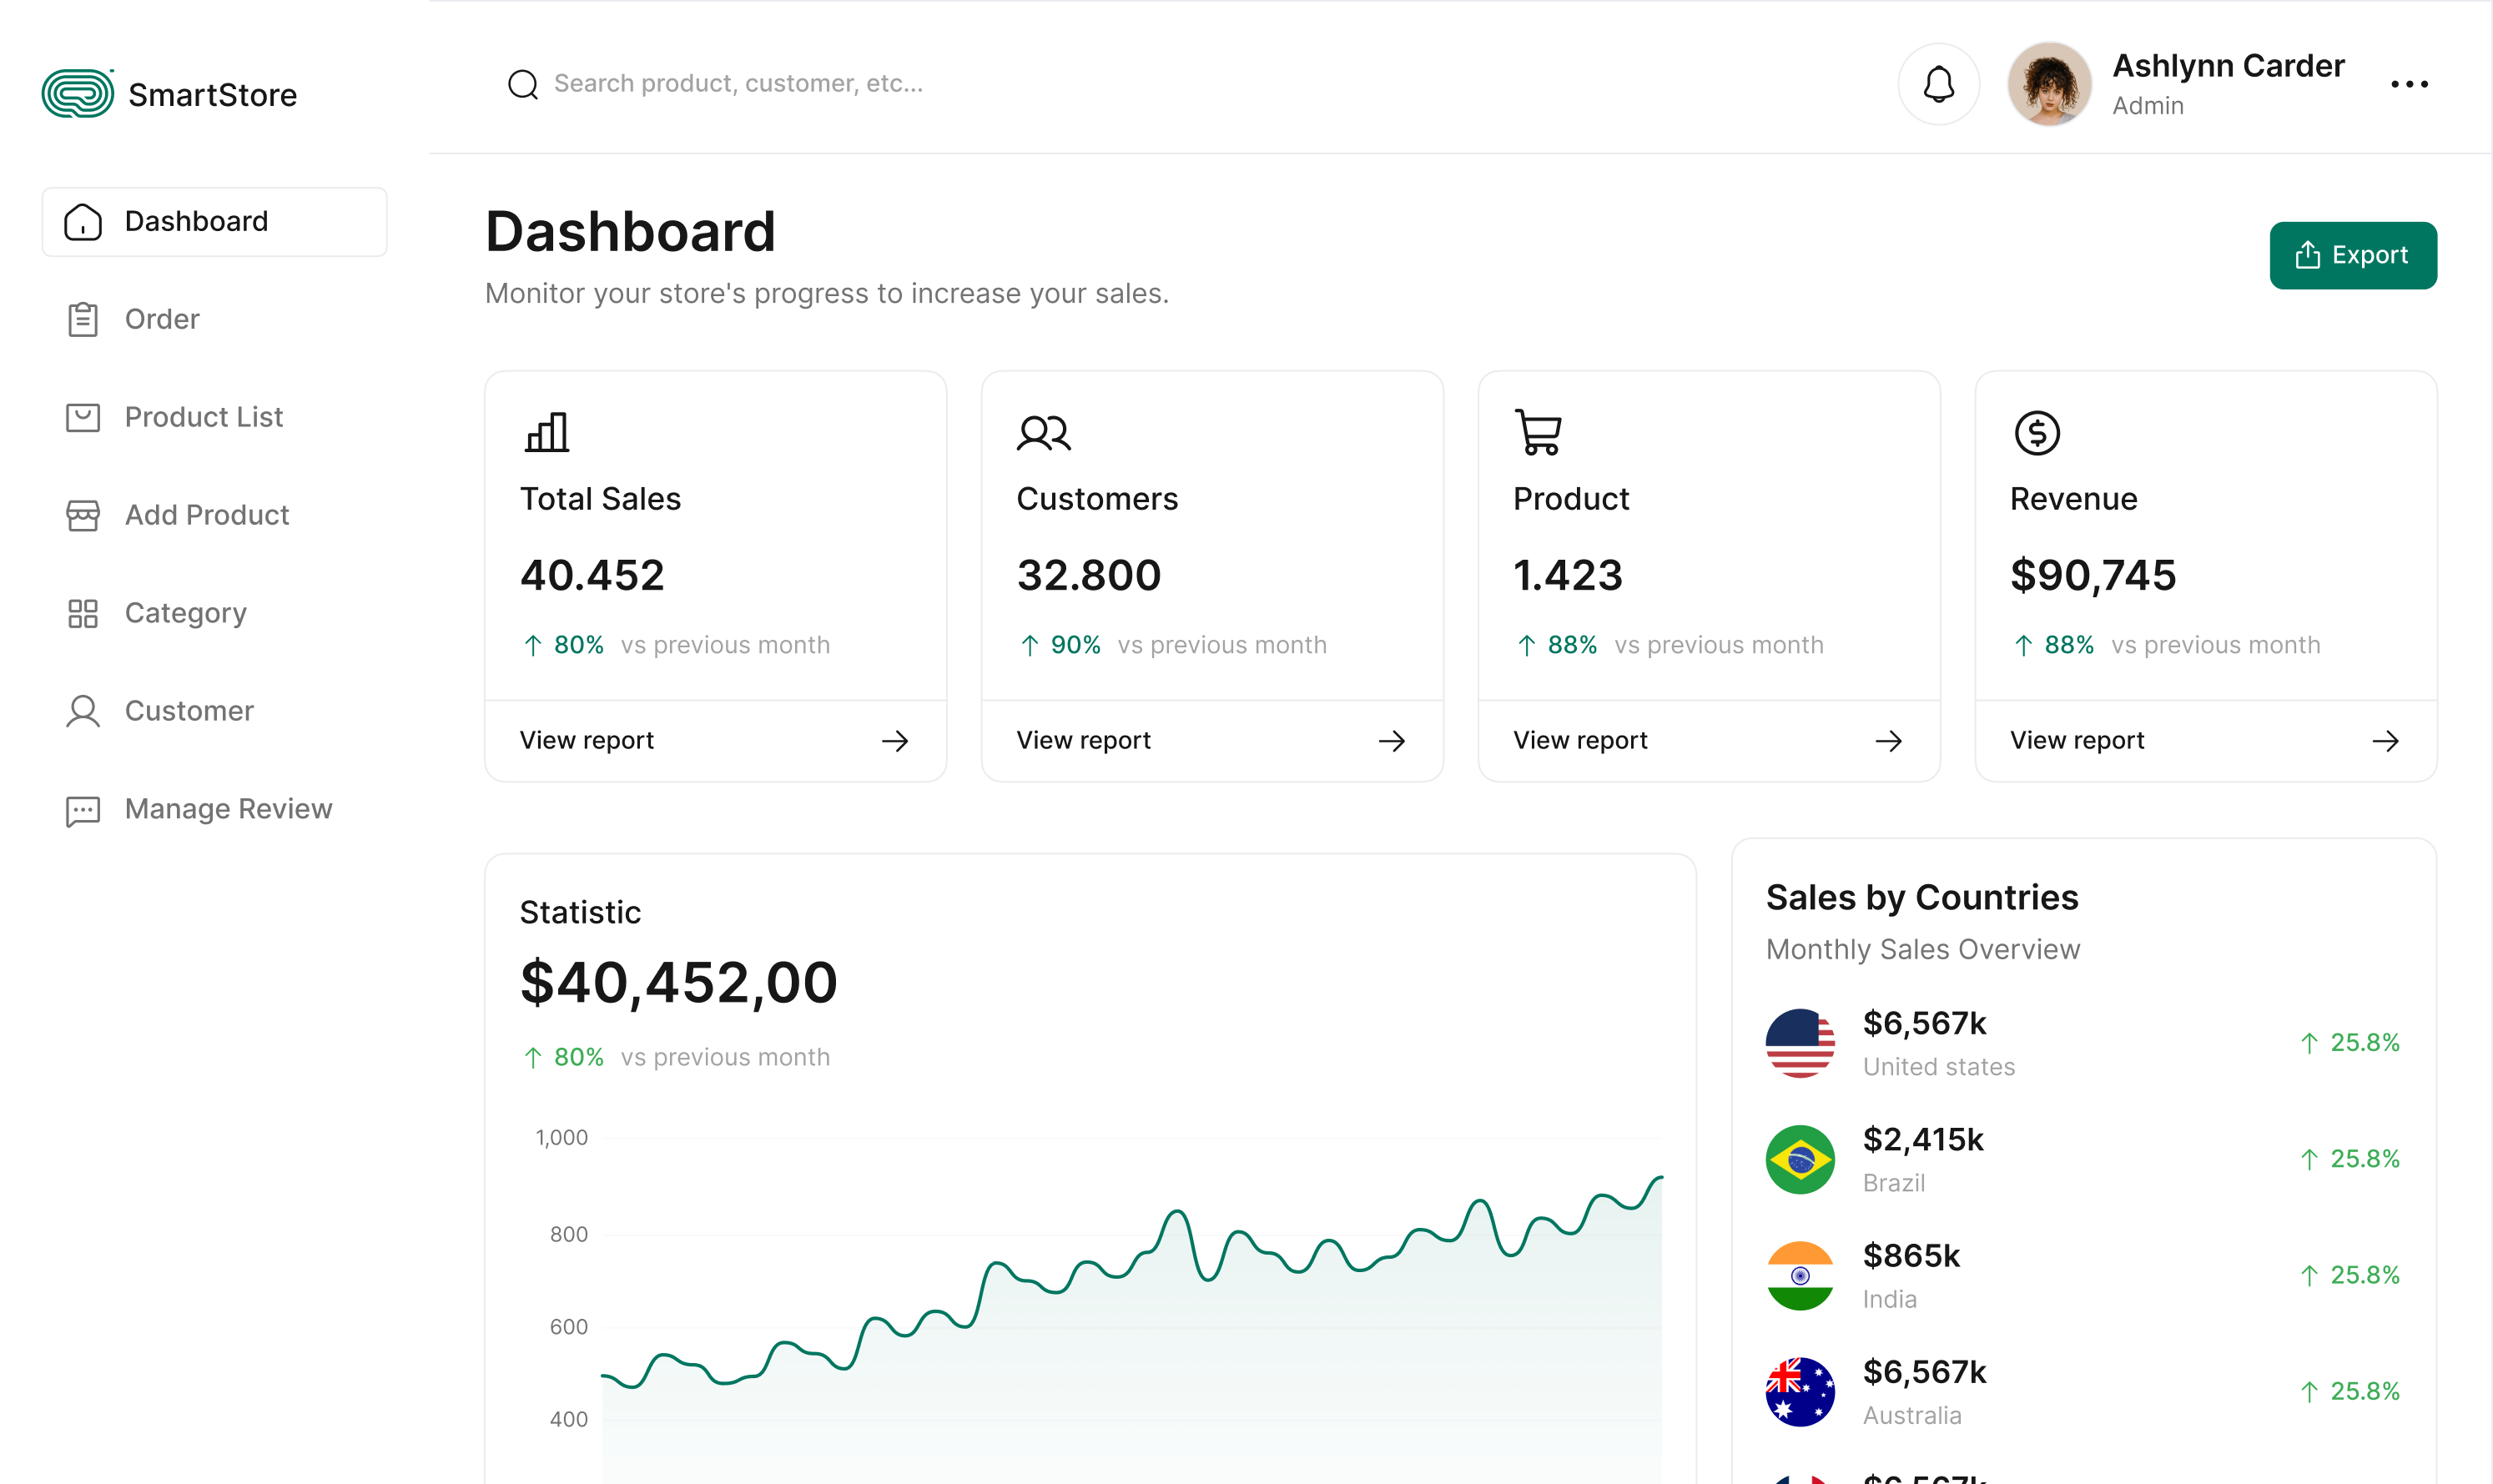Screen dimensions: 2493x1484
Task: Click the Ashlynn Carder name text
Action: pos(2228,66)
